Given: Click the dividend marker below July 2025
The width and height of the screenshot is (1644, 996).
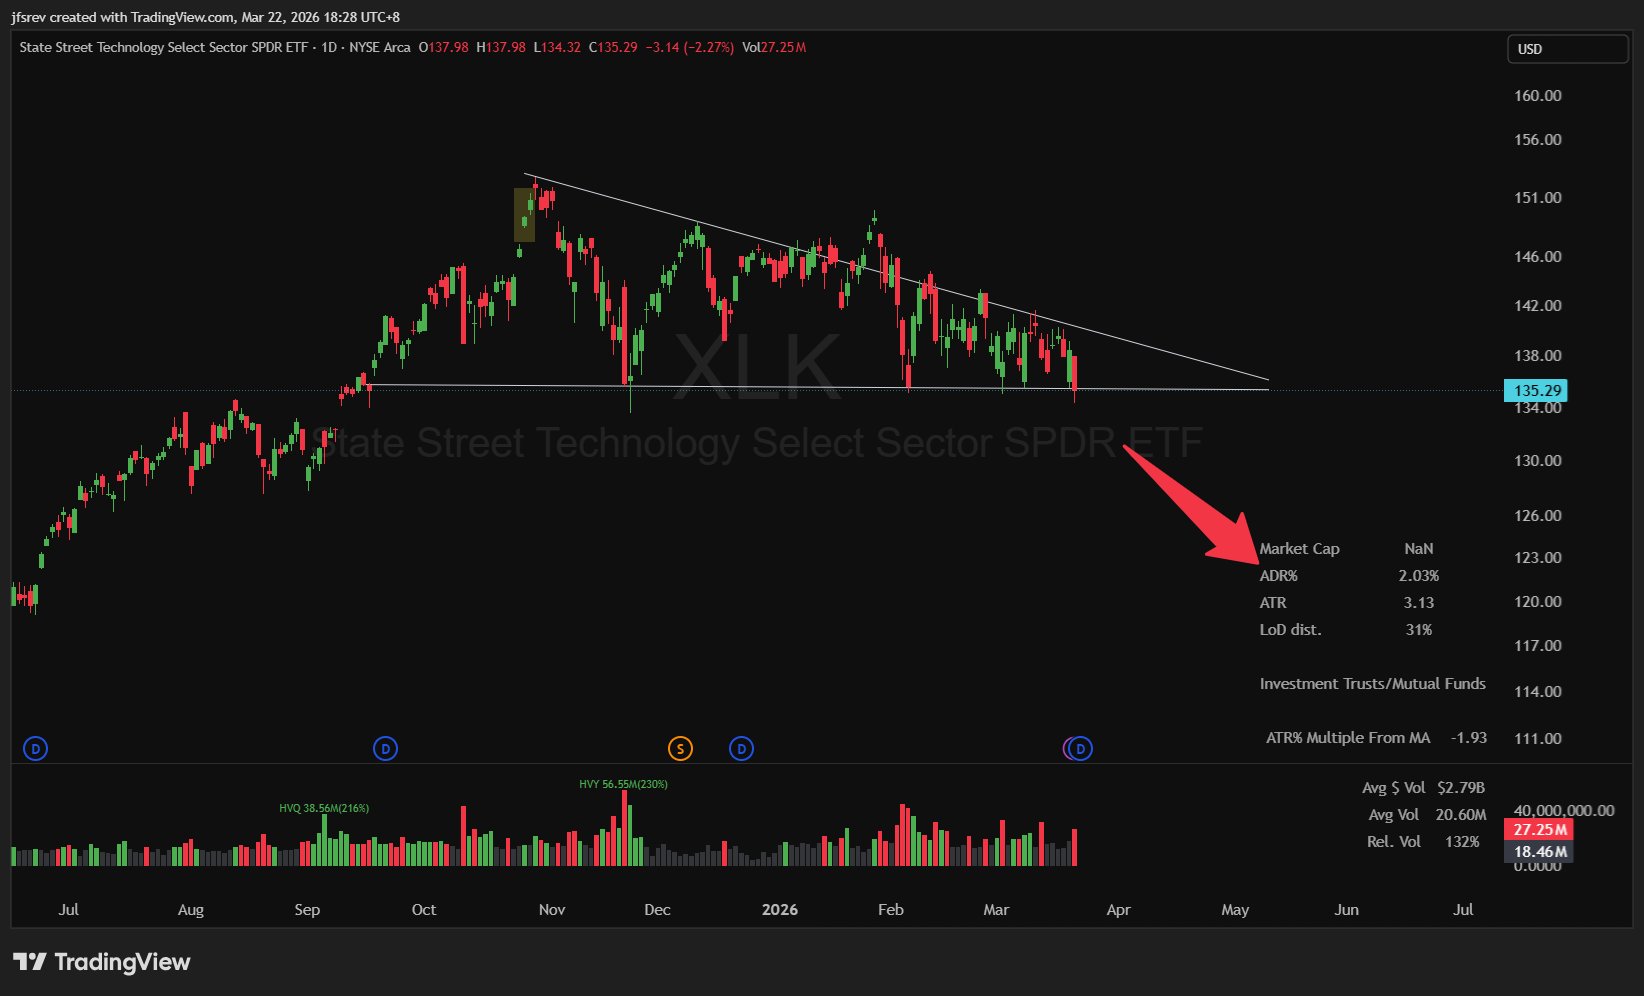Looking at the screenshot, I should [x=35, y=748].
